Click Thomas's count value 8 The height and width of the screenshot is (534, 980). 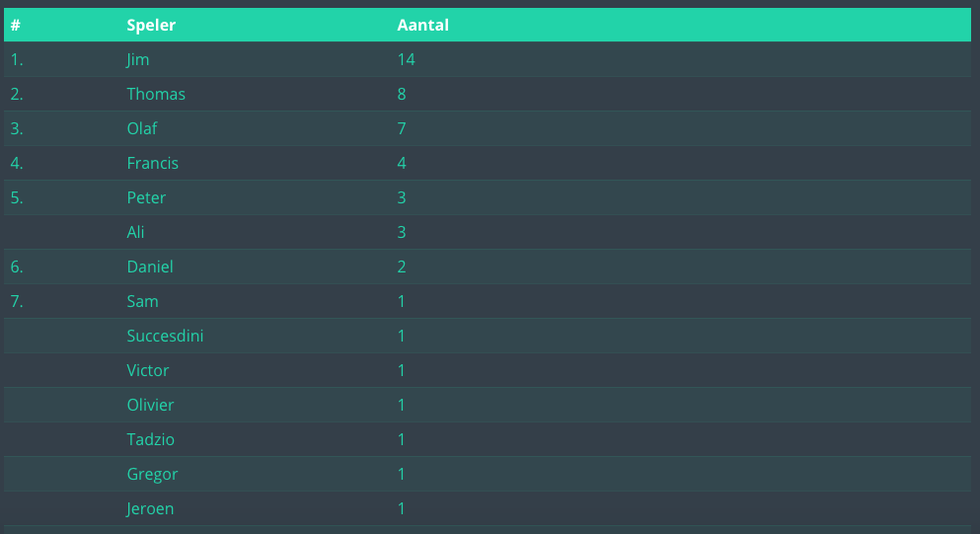click(402, 94)
